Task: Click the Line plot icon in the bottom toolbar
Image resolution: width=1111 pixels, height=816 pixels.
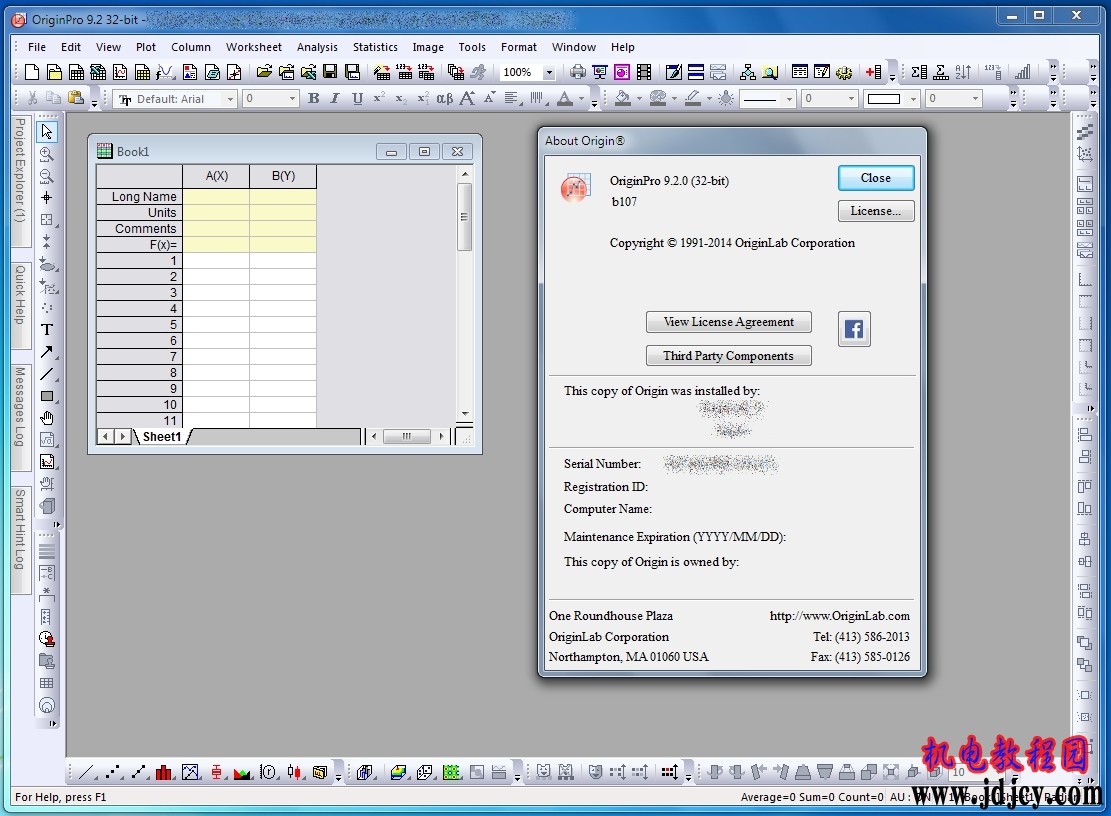Action: (x=87, y=772)
